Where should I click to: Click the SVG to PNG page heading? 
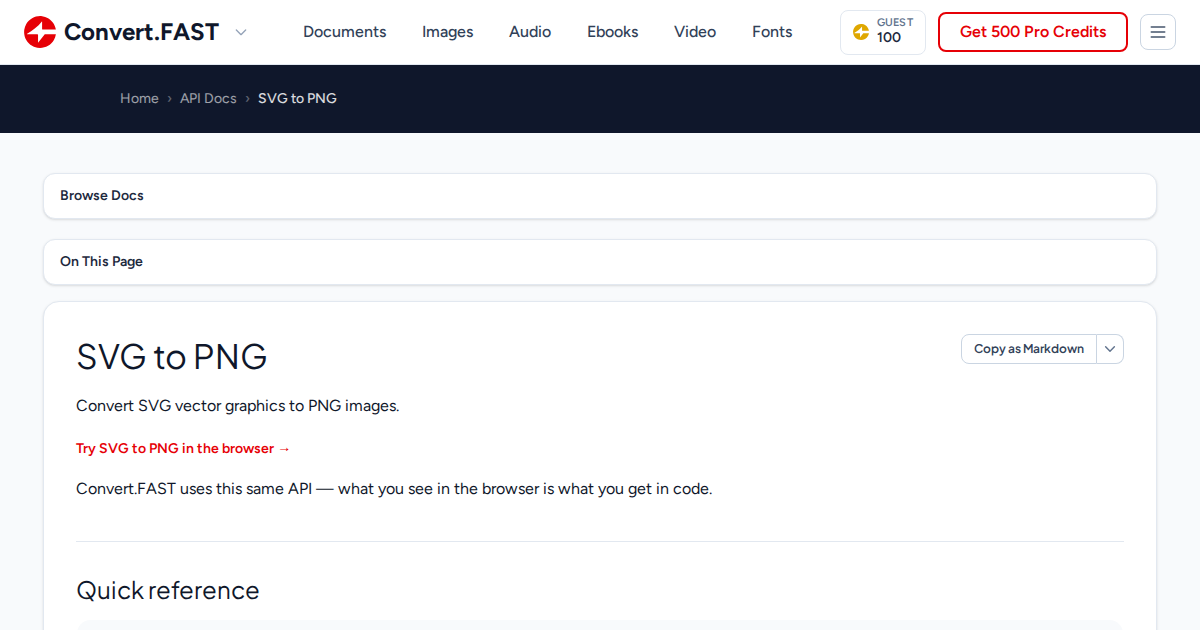point(172,357)
